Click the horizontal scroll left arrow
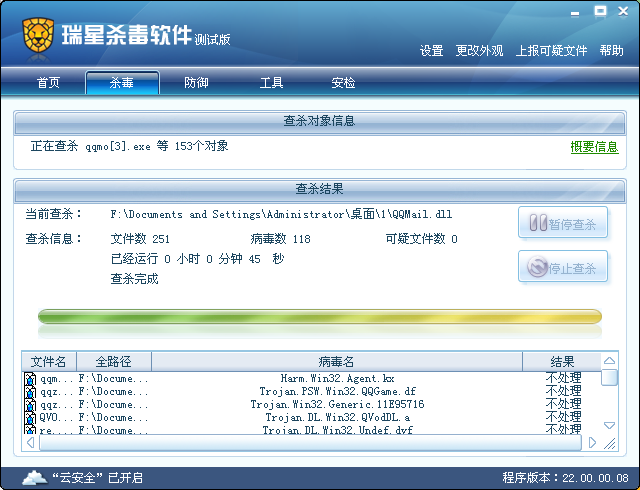The width and height of the screenshot is (640, 490). click(x=30, y=443)
